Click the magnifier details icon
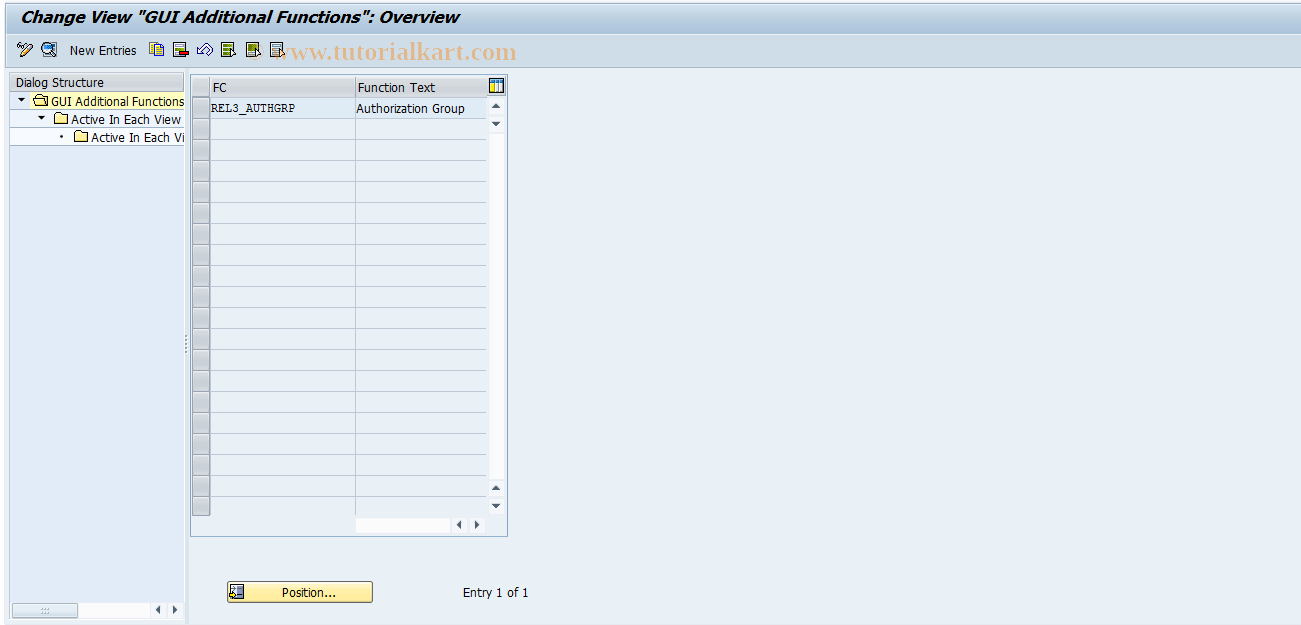The width and height of the screenshot is (1301, 625). [x=49, y=50]
